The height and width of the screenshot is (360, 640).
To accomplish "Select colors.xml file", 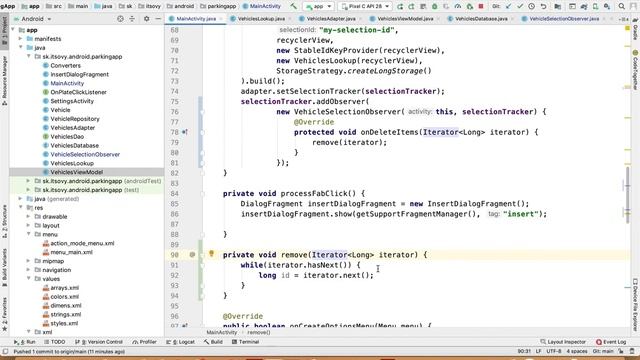I will pos(64,297).
